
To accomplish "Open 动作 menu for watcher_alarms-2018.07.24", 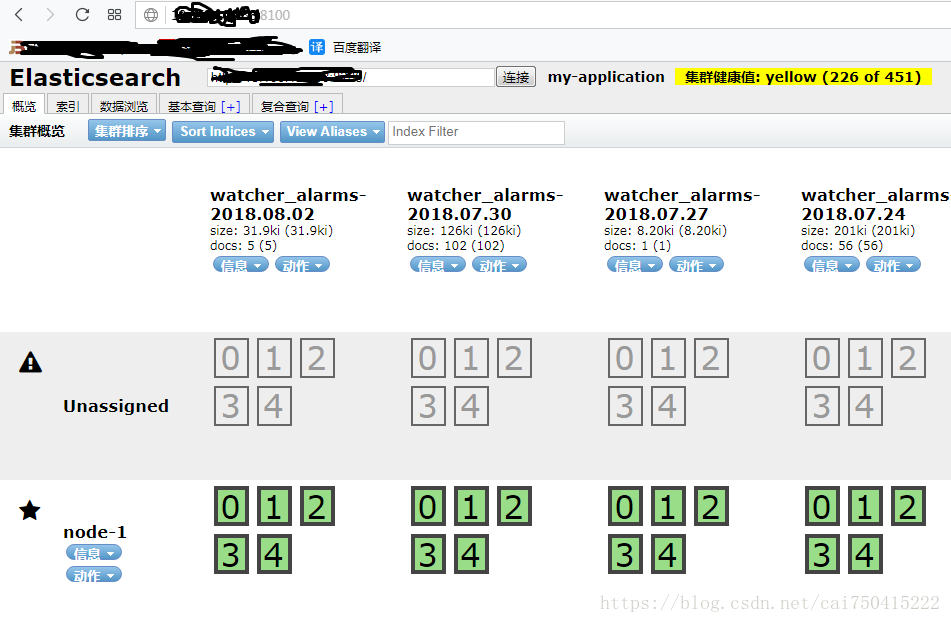I will pos(893,265).
